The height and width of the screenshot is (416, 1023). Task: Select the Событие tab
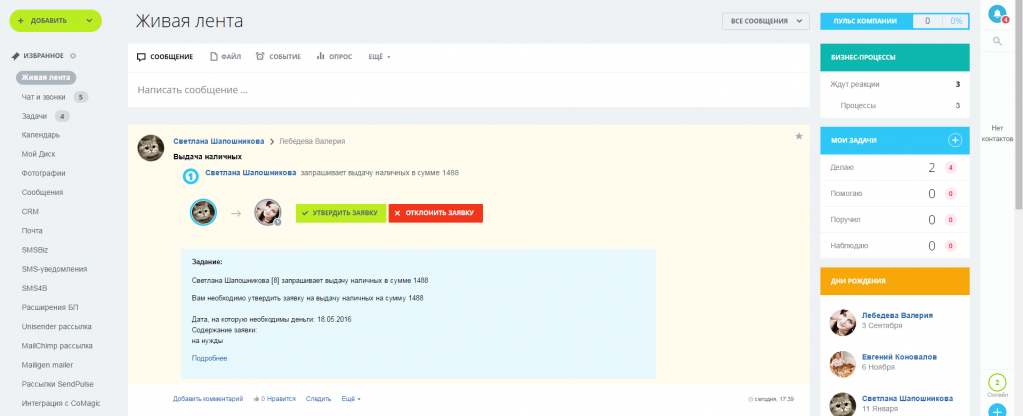[278, 57]
